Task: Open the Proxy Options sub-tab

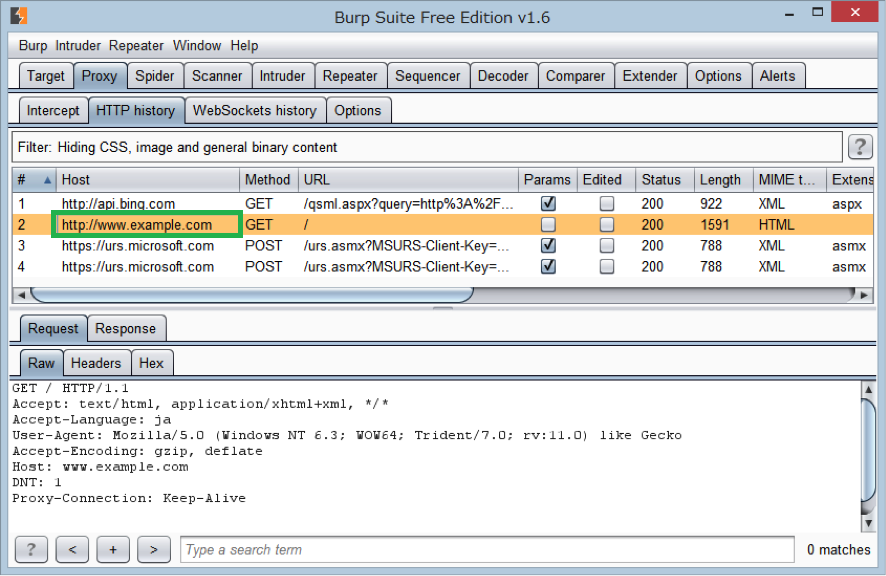Action: pos(358,111)
